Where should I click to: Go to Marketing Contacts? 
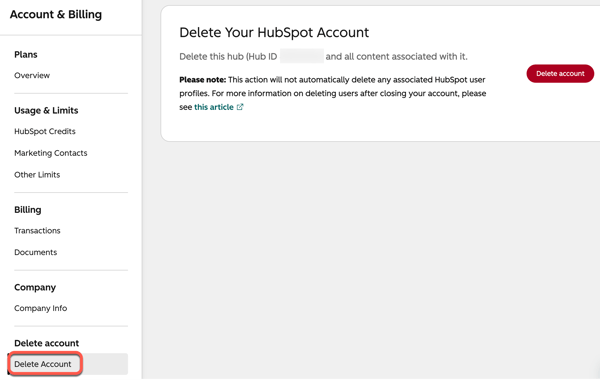[51, 153]
